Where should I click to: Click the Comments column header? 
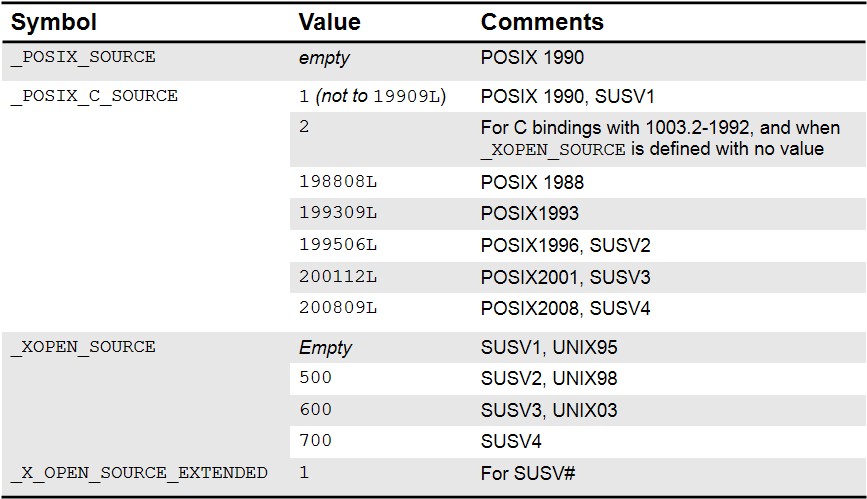pyautogui.click(x=542, y=22)
